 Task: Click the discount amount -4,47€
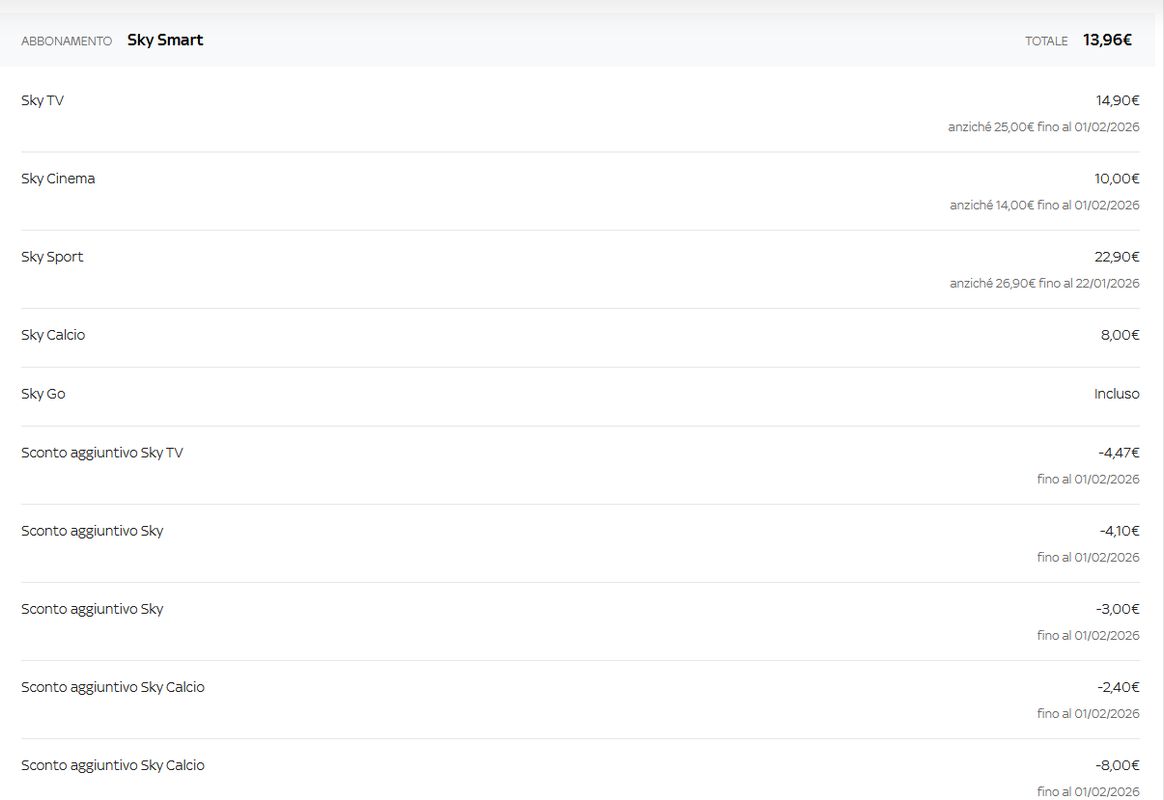1119,453
